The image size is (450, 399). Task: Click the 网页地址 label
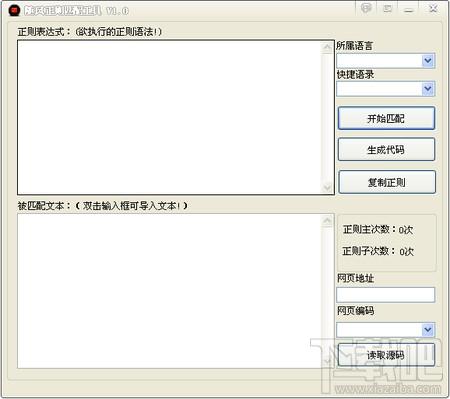pos(355,278)
